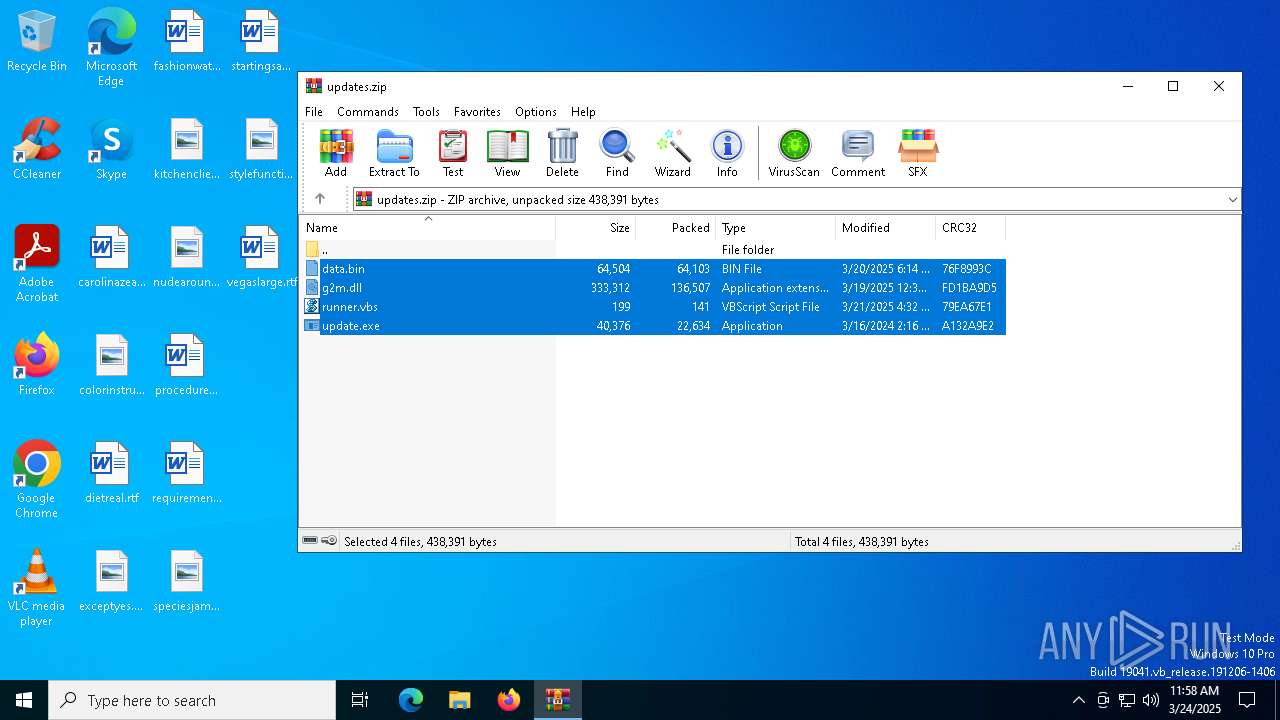The height and width of the screenshot is (720, 1280).
Task: Sort by the Name column header
Action: click(x=428, y=228)
